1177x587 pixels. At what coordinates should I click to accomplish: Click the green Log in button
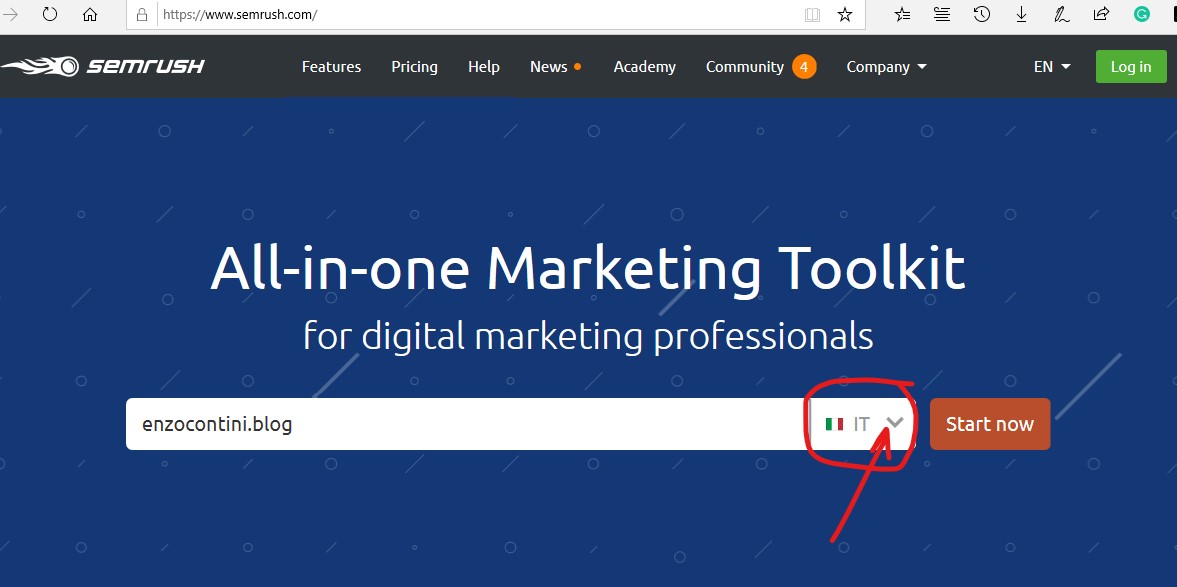tap(1131, 67)
